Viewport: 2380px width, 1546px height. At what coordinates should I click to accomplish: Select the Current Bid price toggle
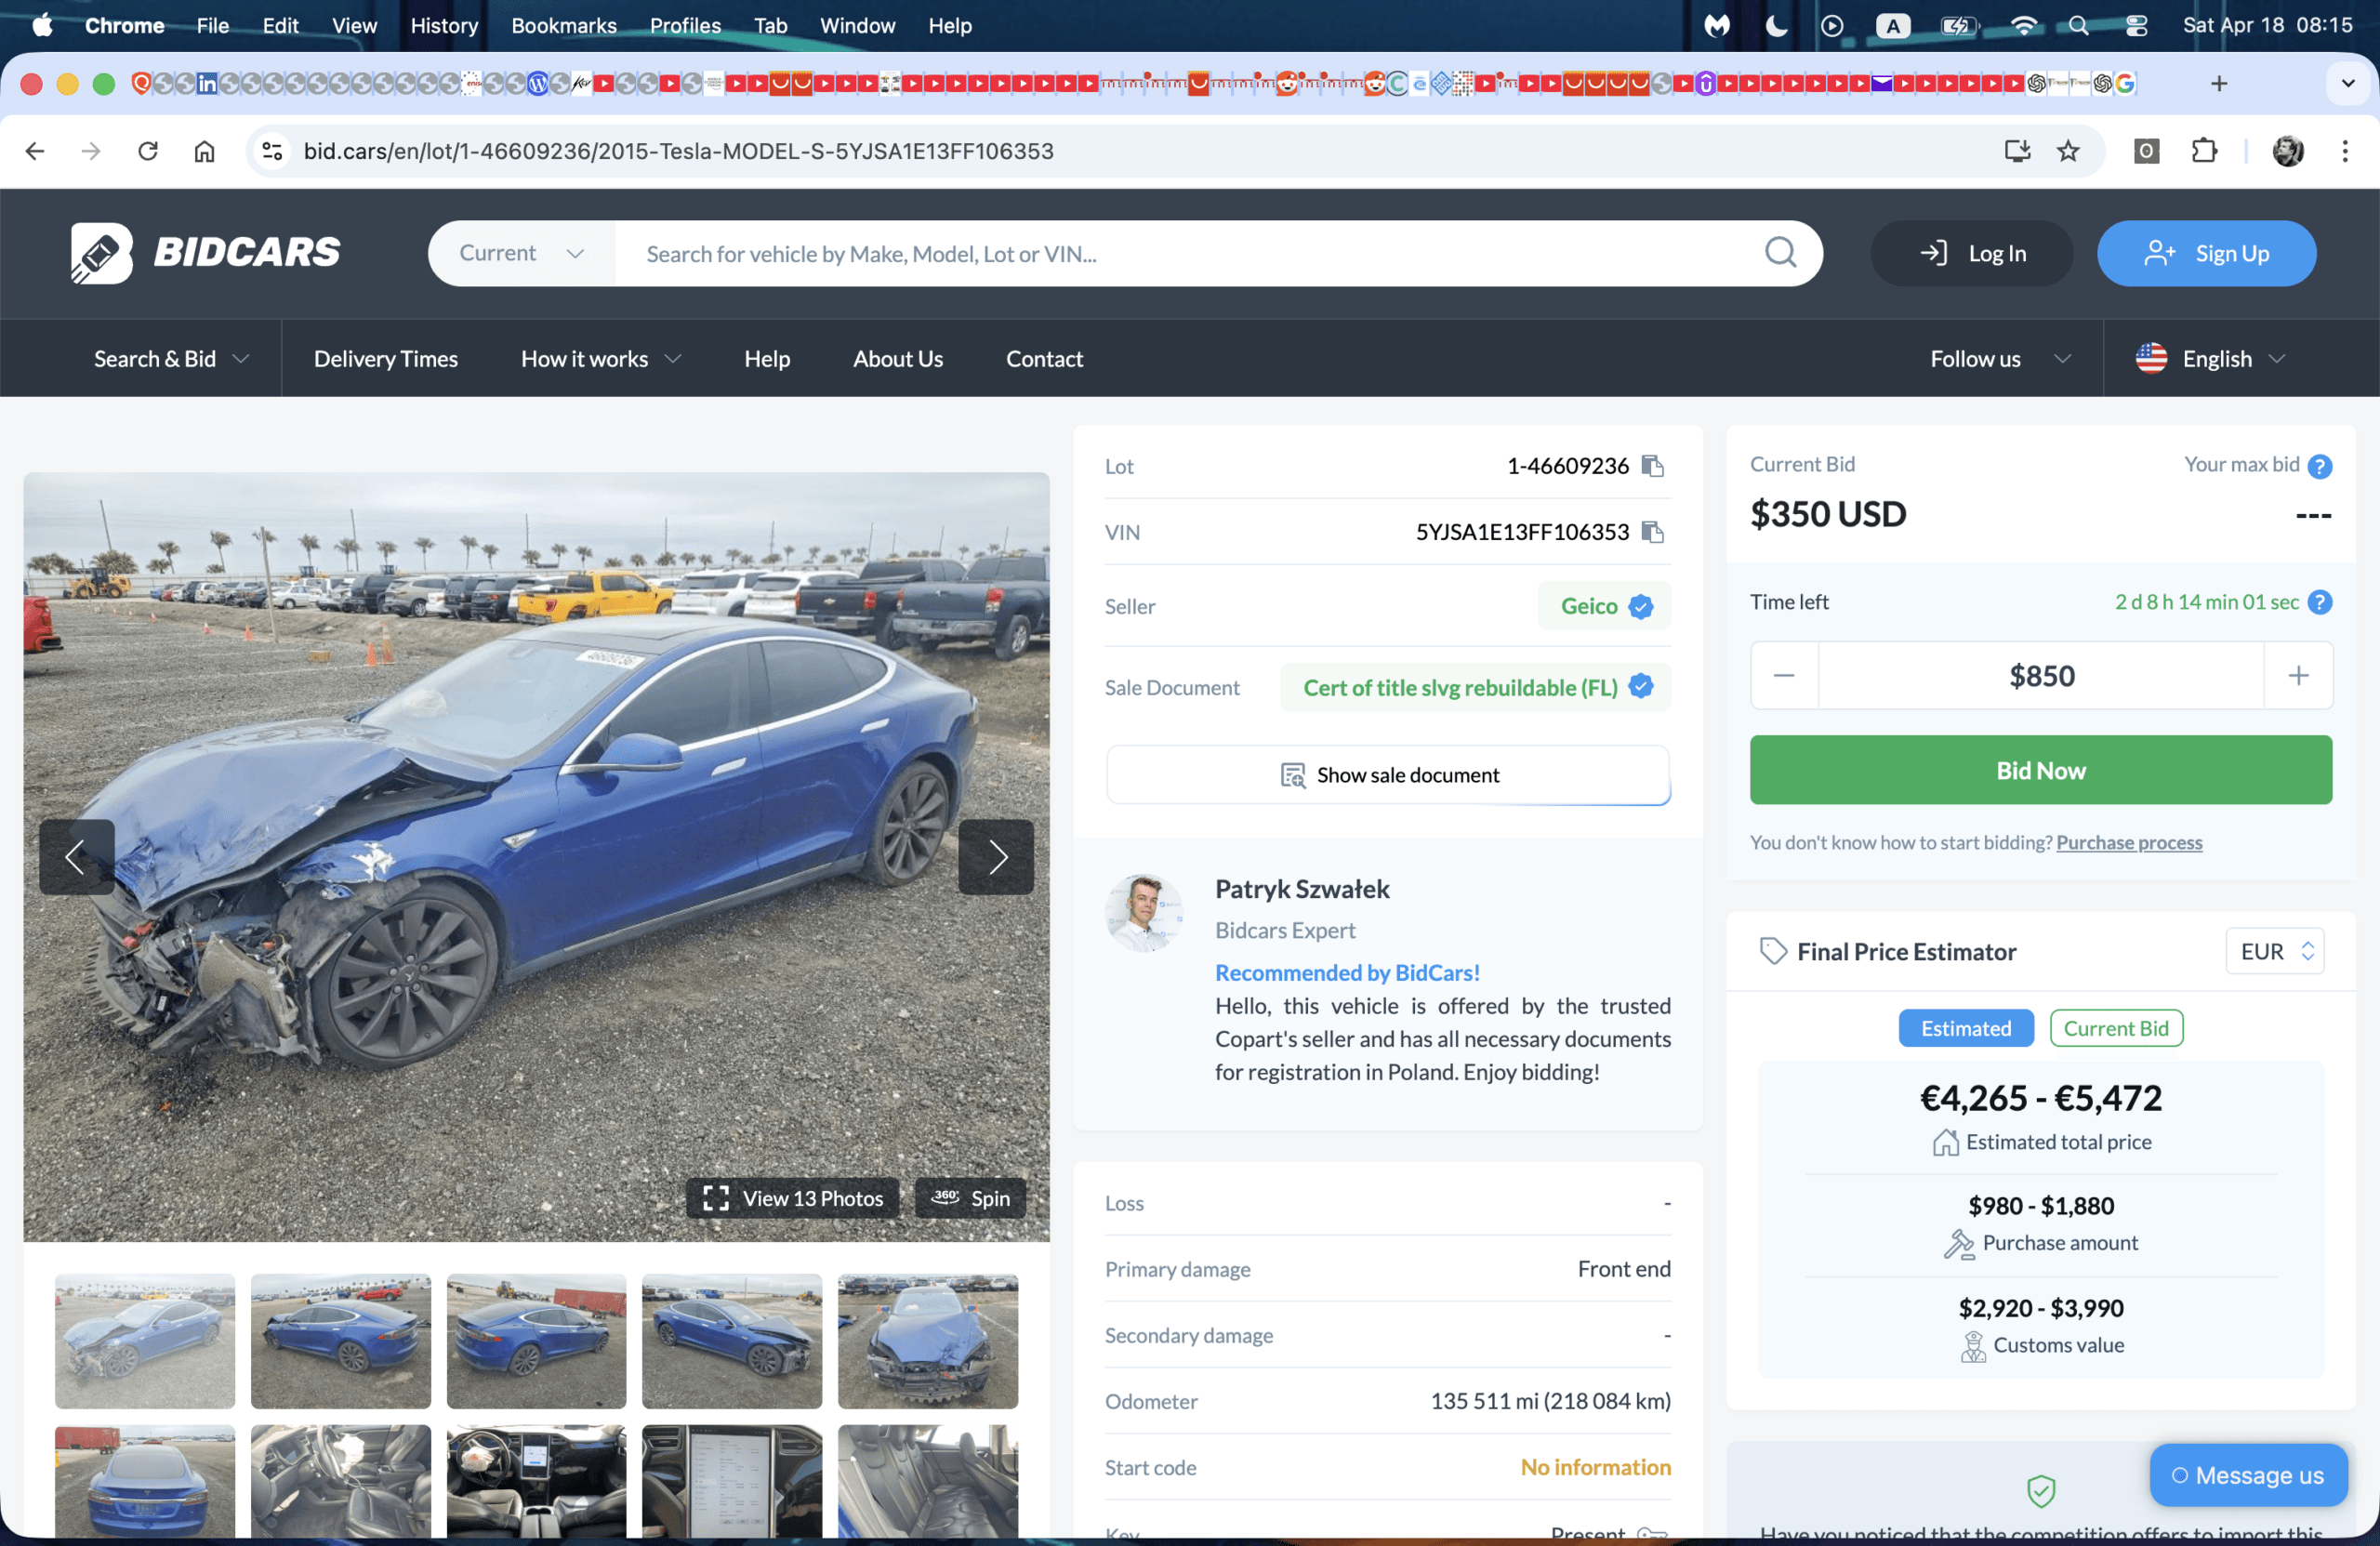coord(2116,1028)
